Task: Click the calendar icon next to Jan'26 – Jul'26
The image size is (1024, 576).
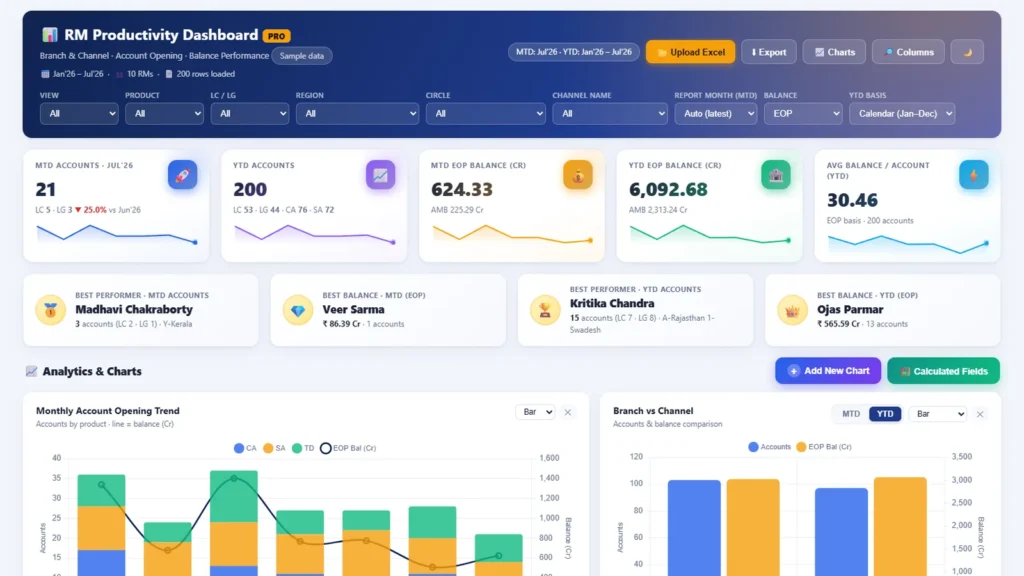Action: pyautogui.click(x=45, y=74)
